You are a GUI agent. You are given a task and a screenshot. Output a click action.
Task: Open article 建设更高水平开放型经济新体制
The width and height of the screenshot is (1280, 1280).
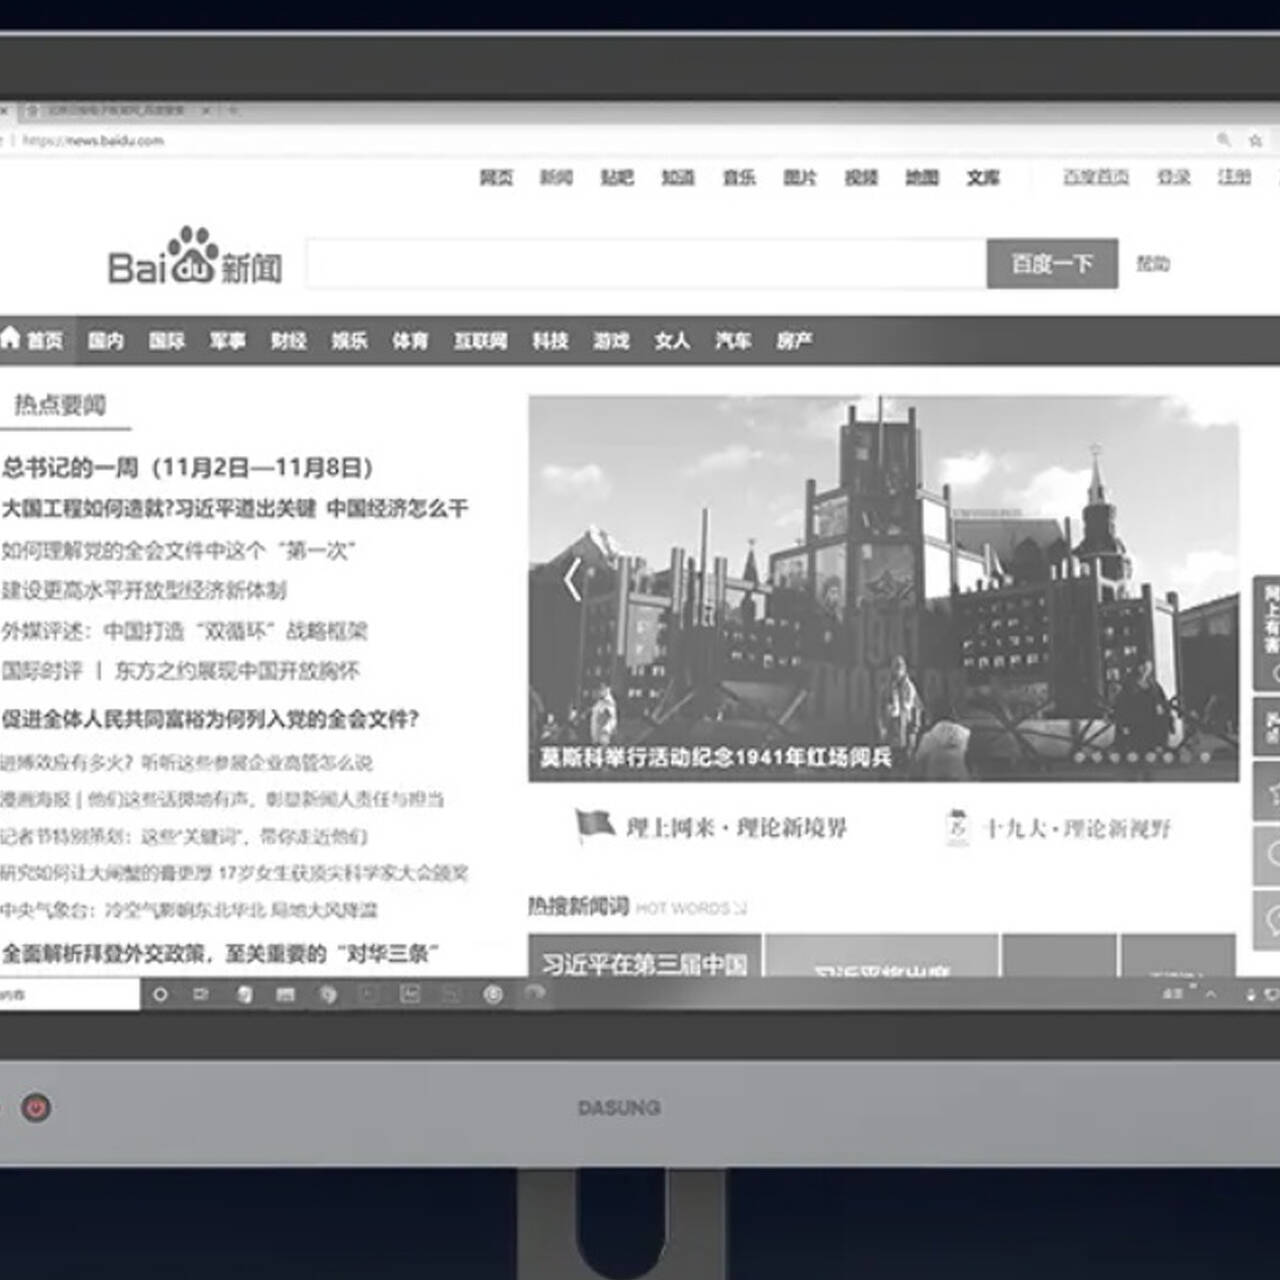coord(144,590)
